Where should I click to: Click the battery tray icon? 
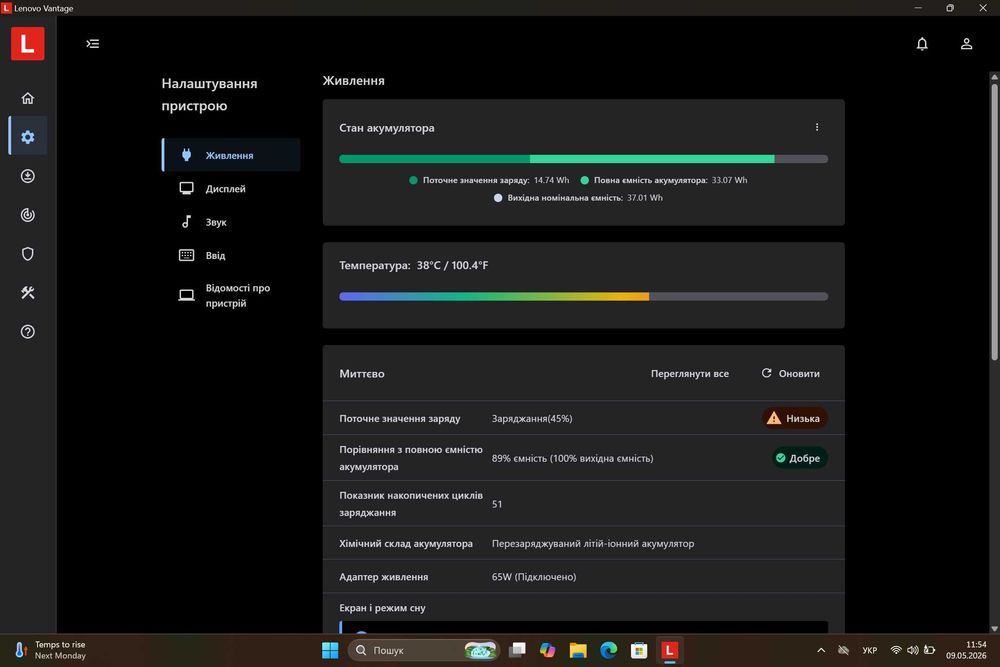point(929,650)
